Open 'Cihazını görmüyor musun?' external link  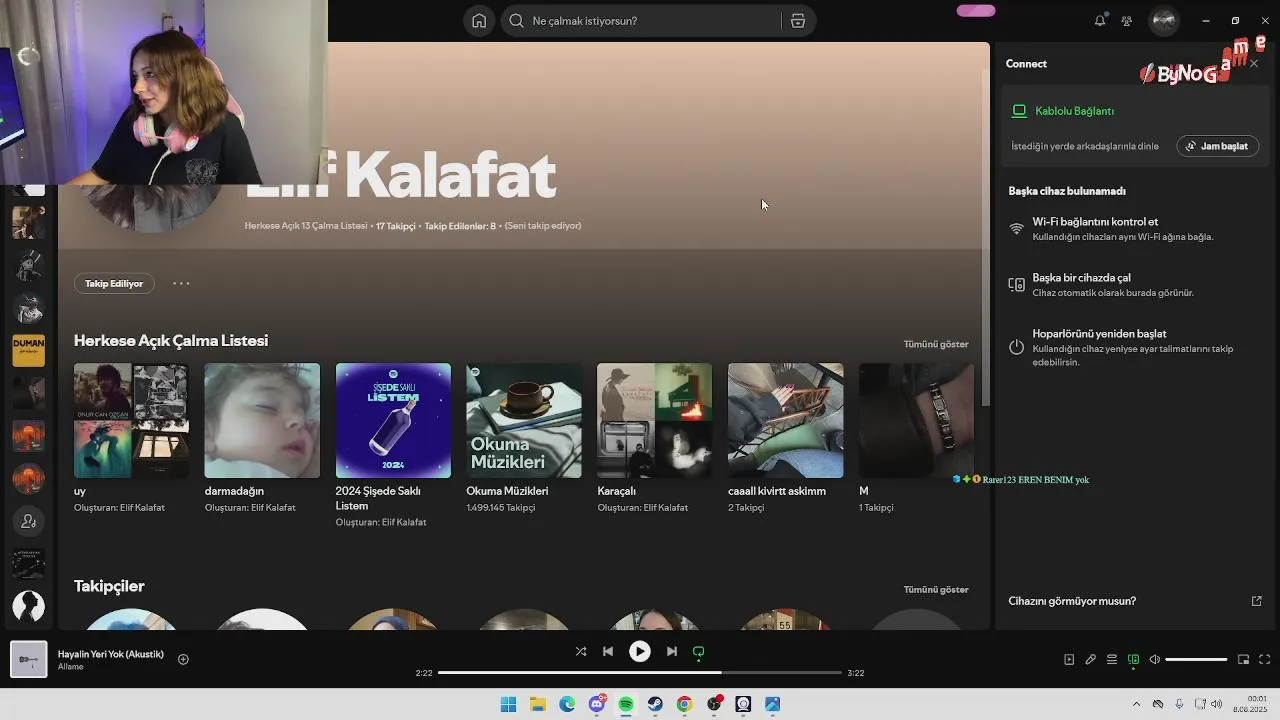tap(1256, 601)
